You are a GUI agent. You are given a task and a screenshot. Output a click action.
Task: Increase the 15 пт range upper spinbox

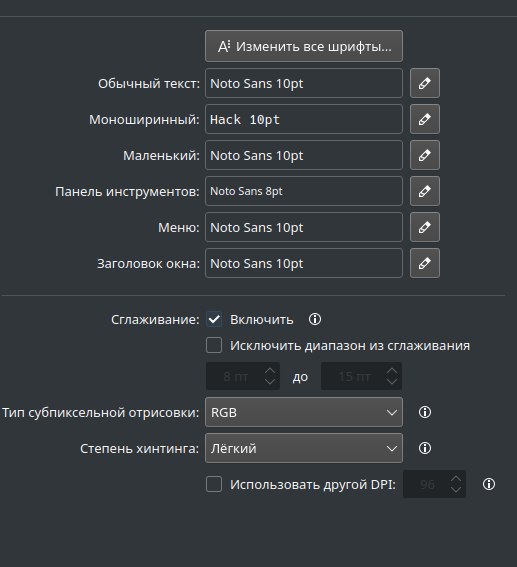(x=392, y=371)
